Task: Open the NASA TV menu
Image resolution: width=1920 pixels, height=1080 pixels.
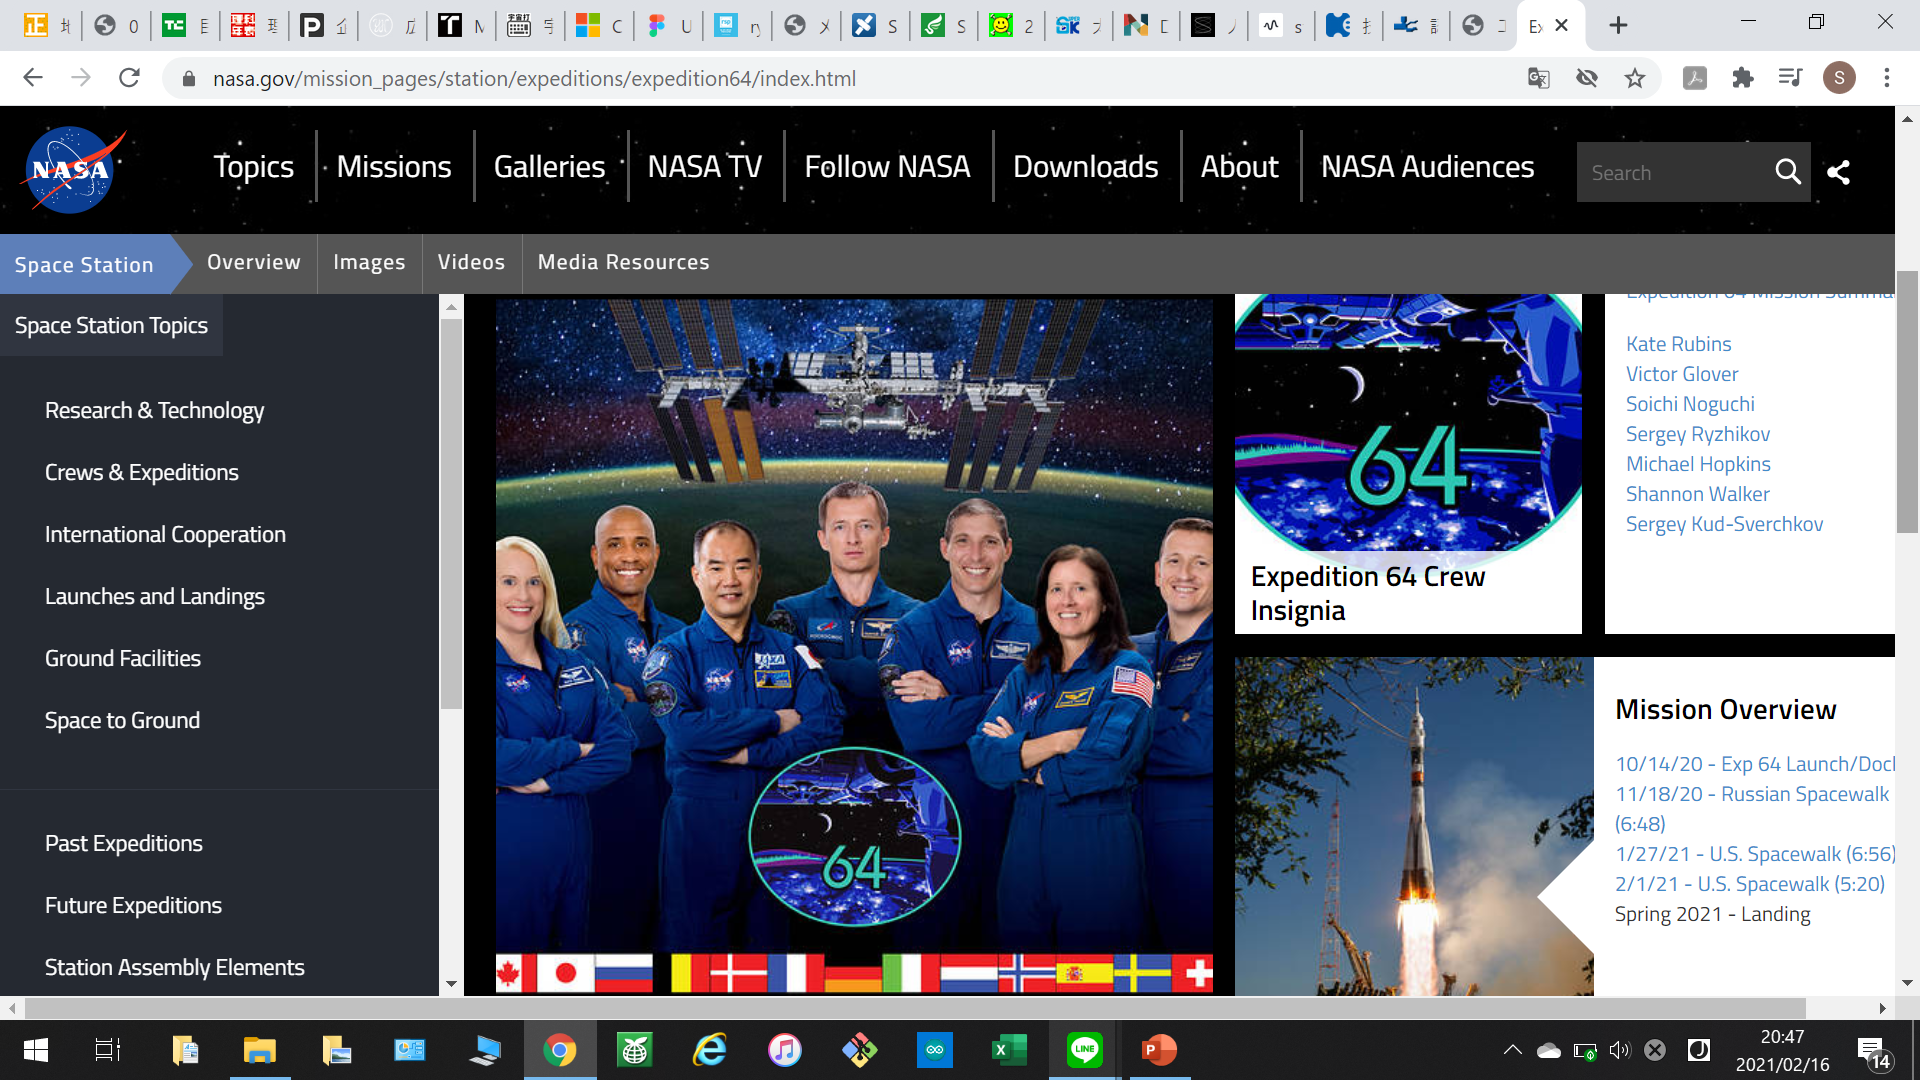Action: click(705, 166)
